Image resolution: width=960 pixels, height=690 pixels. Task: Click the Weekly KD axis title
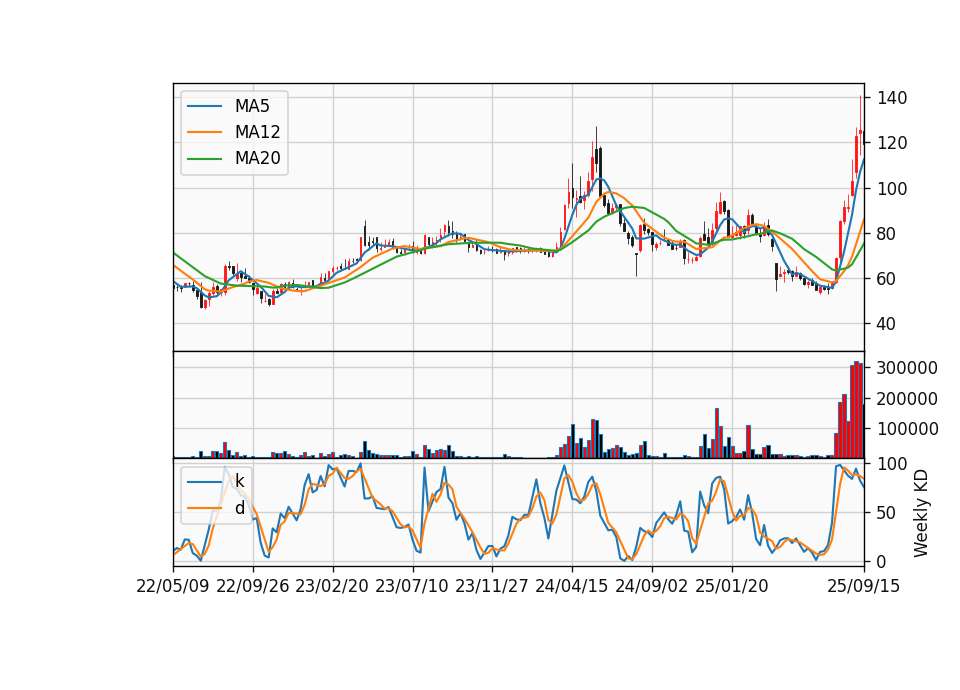click(920, 513)
